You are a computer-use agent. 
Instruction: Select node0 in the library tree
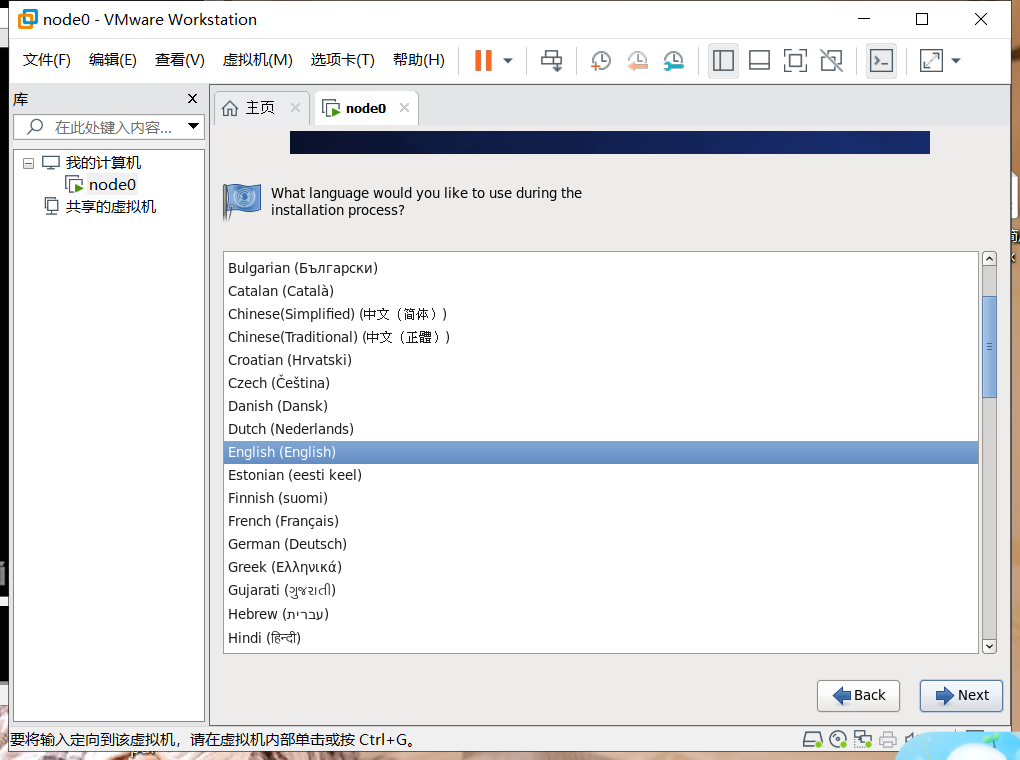tap(112, 185)
